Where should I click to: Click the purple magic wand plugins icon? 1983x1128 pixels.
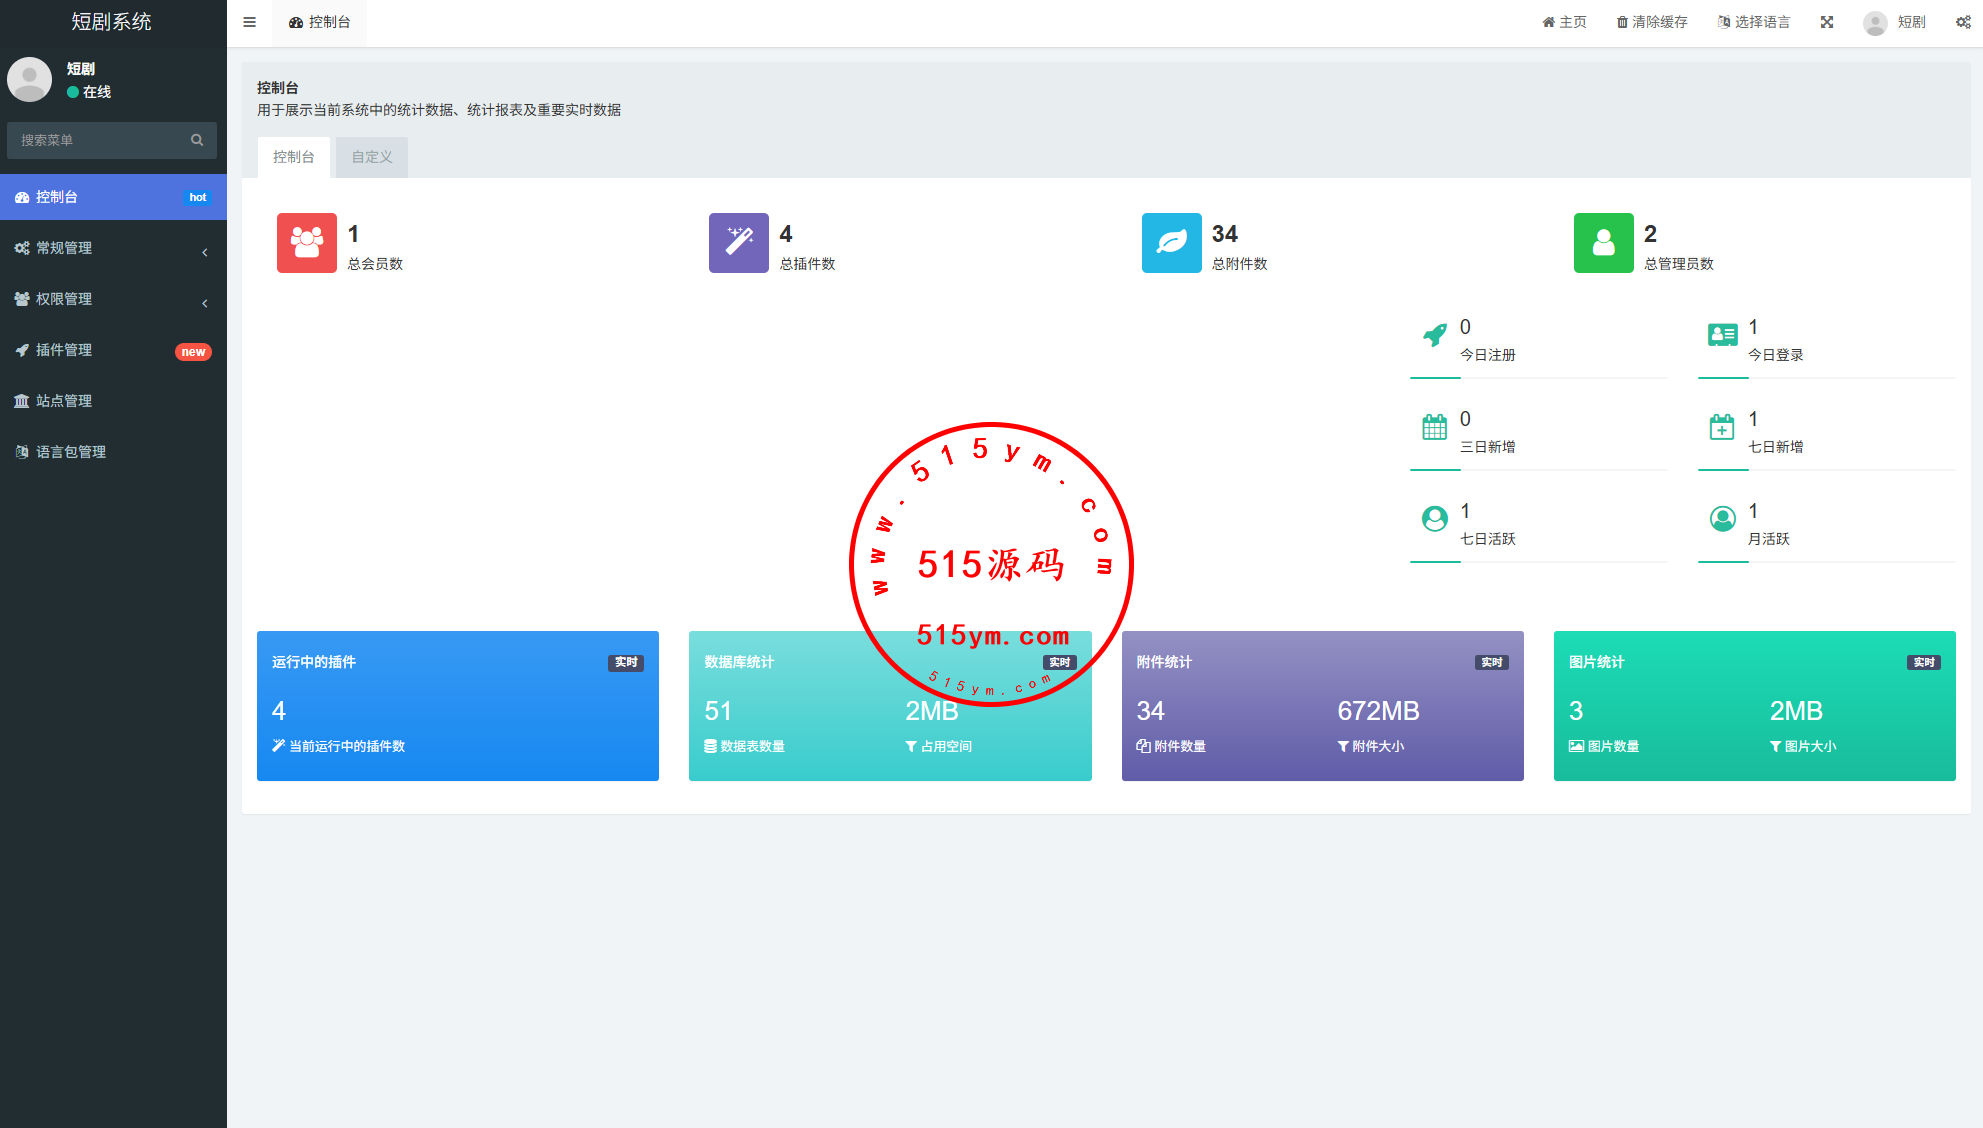tap(738, 243)
